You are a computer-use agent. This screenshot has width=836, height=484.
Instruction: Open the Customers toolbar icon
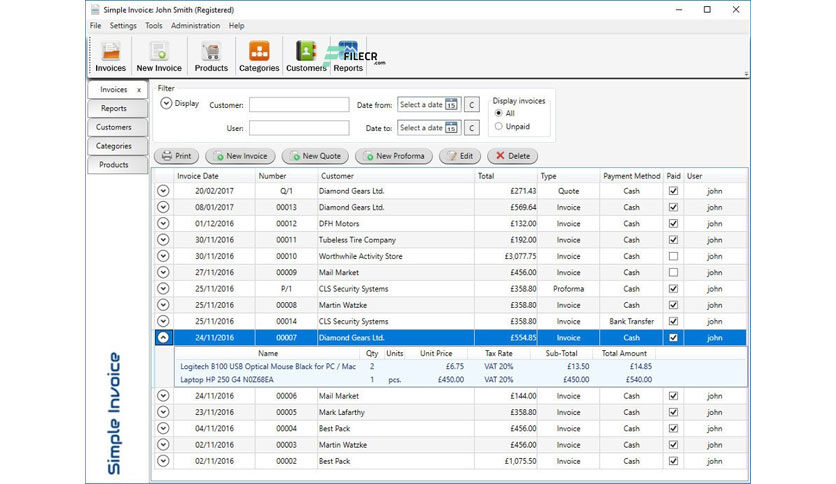pos(306,57)
